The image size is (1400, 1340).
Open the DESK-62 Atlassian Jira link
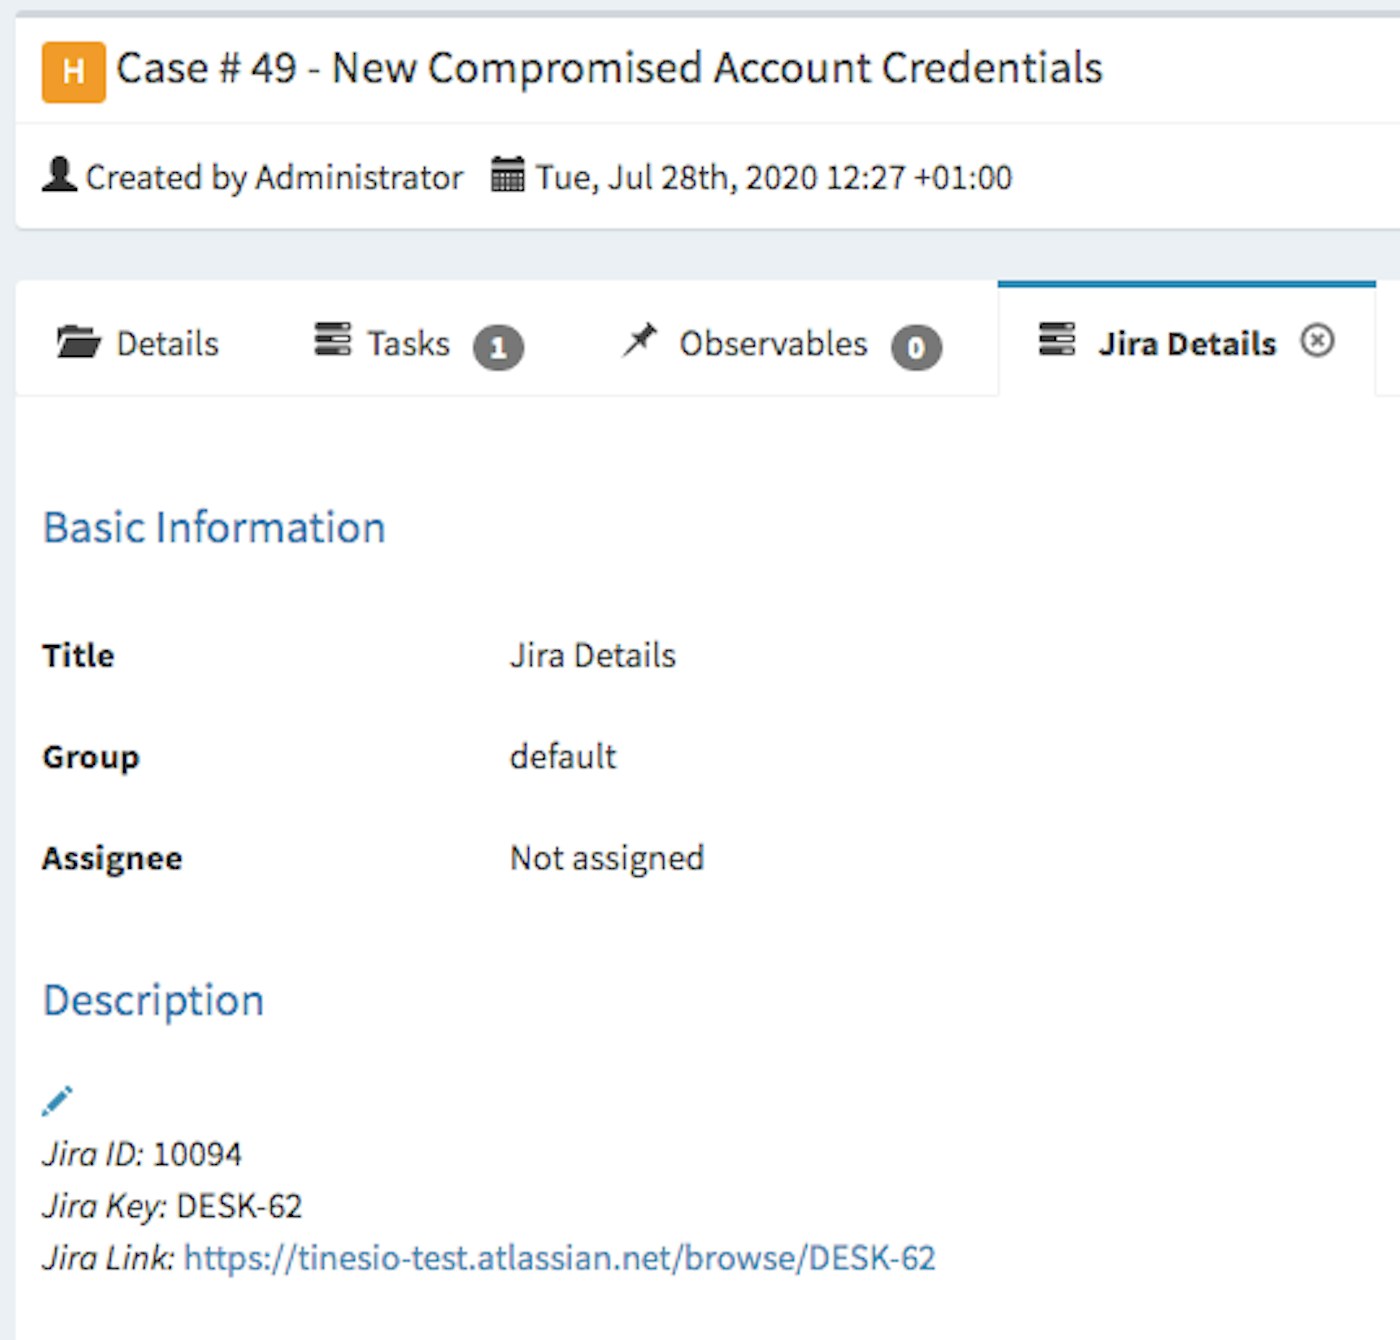[559, 1258]
